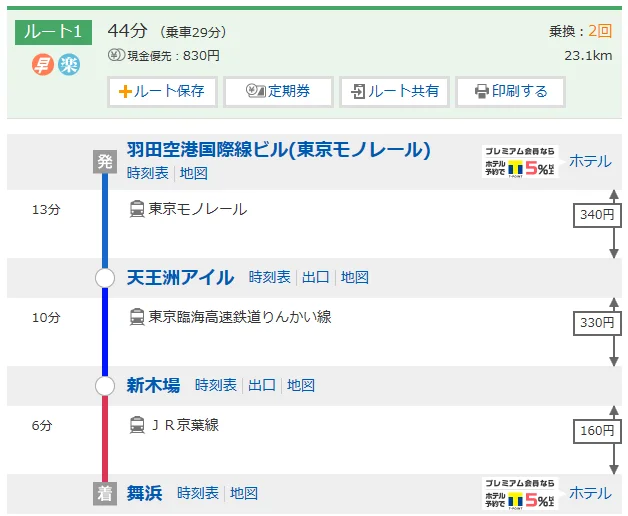Click the 44分 total time text

coord(128,31)
